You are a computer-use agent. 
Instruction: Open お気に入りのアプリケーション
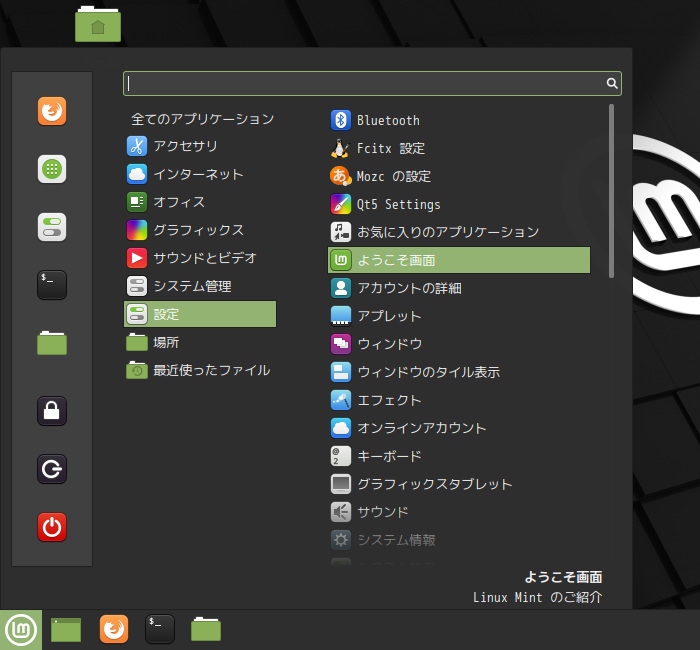pyautogui.click(x=459, y=232)
